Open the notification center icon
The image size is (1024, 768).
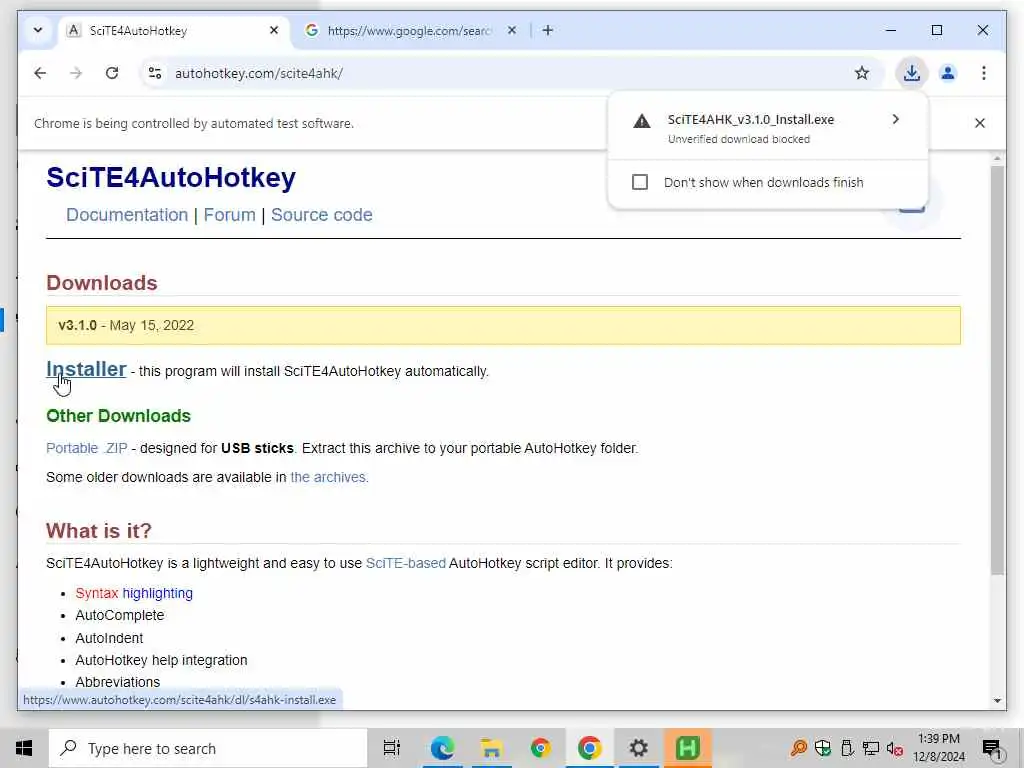pos(991,748)
